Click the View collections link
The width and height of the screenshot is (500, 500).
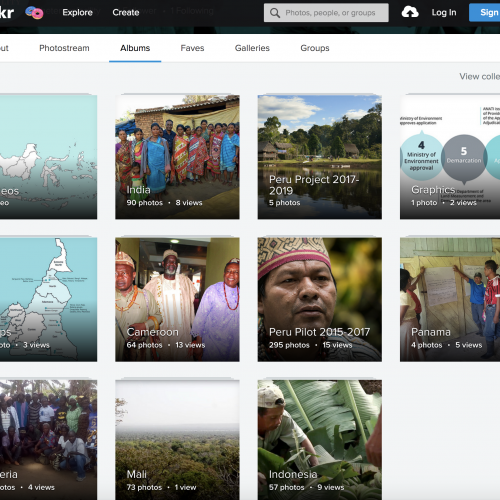click(480, 76)
